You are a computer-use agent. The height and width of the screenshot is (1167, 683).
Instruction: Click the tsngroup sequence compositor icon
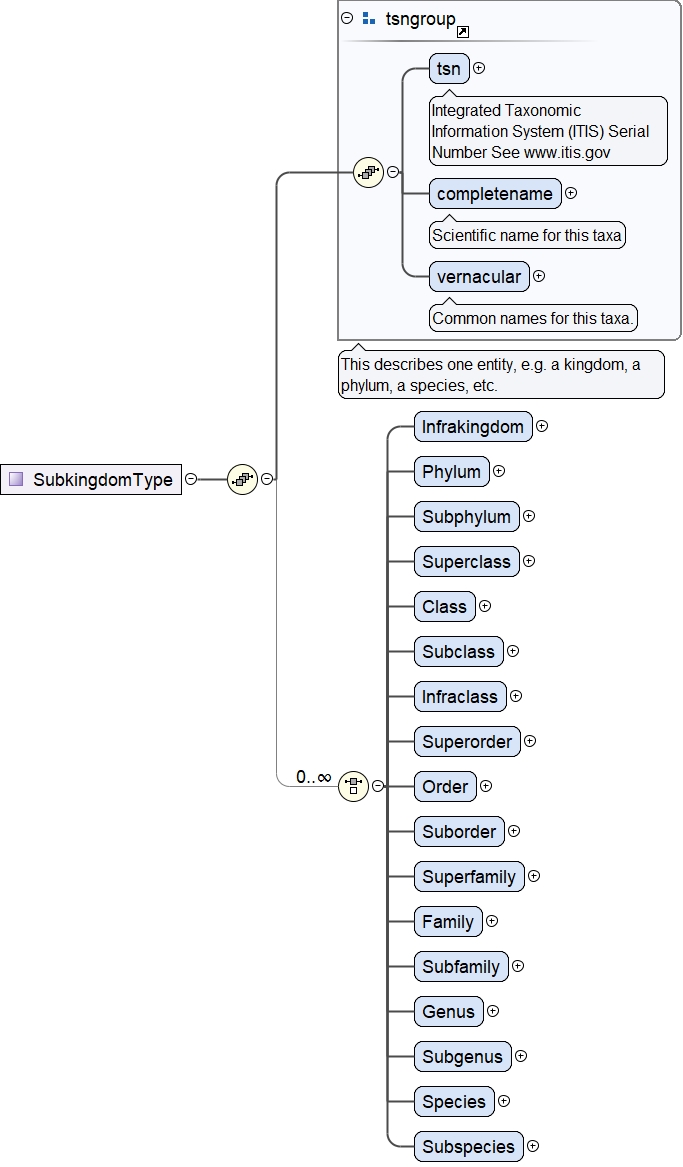(368, 173)
